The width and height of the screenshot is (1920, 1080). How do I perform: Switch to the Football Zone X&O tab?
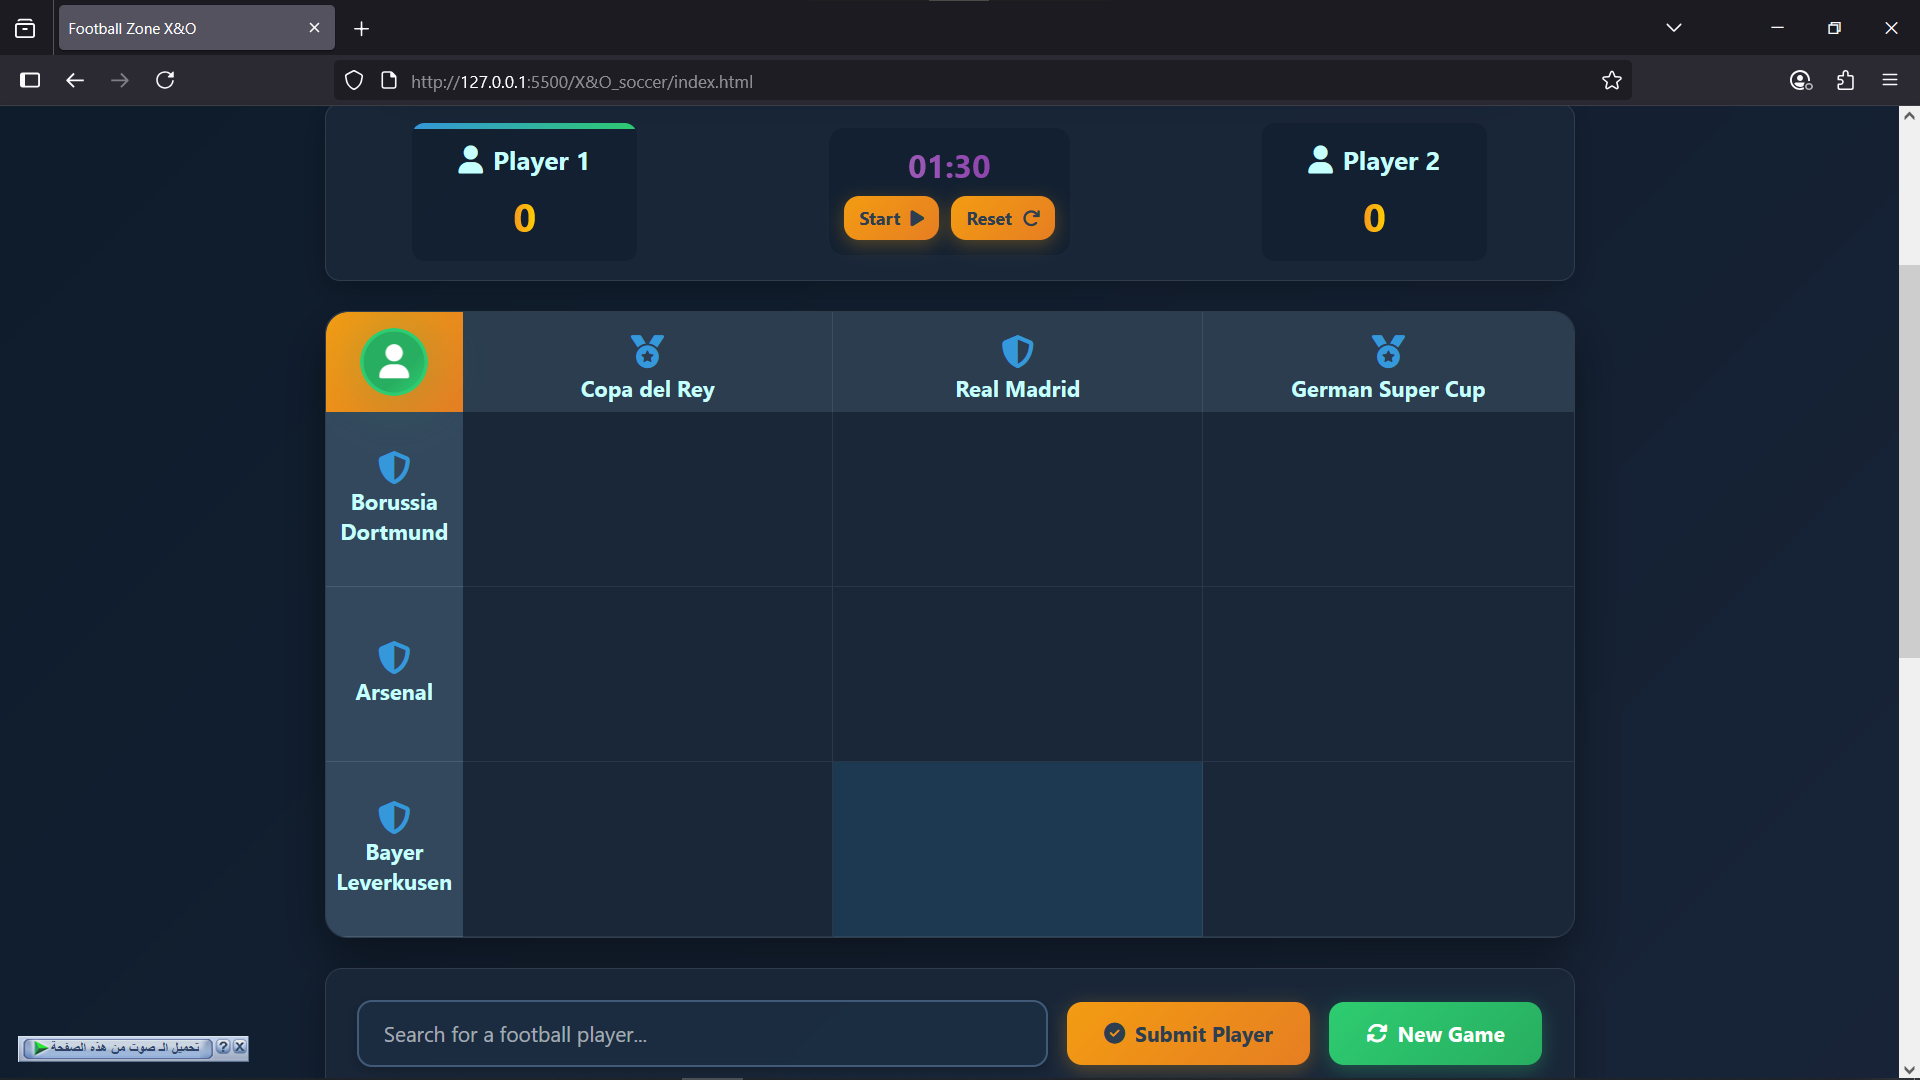[196, 28]
